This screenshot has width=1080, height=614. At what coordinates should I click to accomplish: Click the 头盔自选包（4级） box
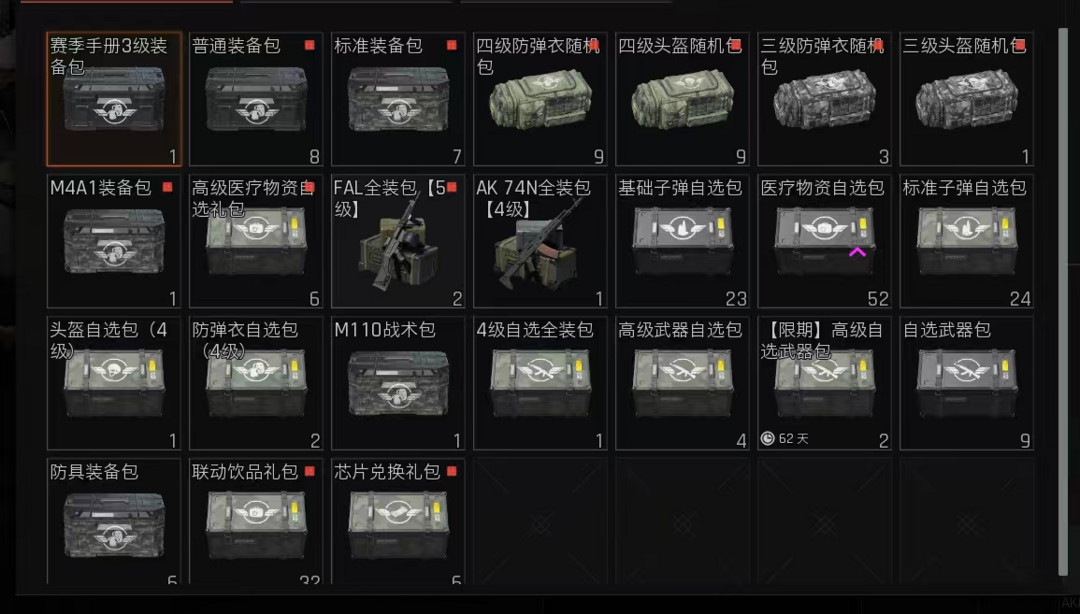point(114,383)
